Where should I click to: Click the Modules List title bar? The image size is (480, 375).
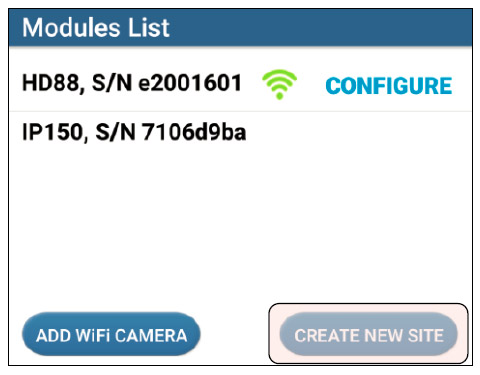tap(240, 27)
